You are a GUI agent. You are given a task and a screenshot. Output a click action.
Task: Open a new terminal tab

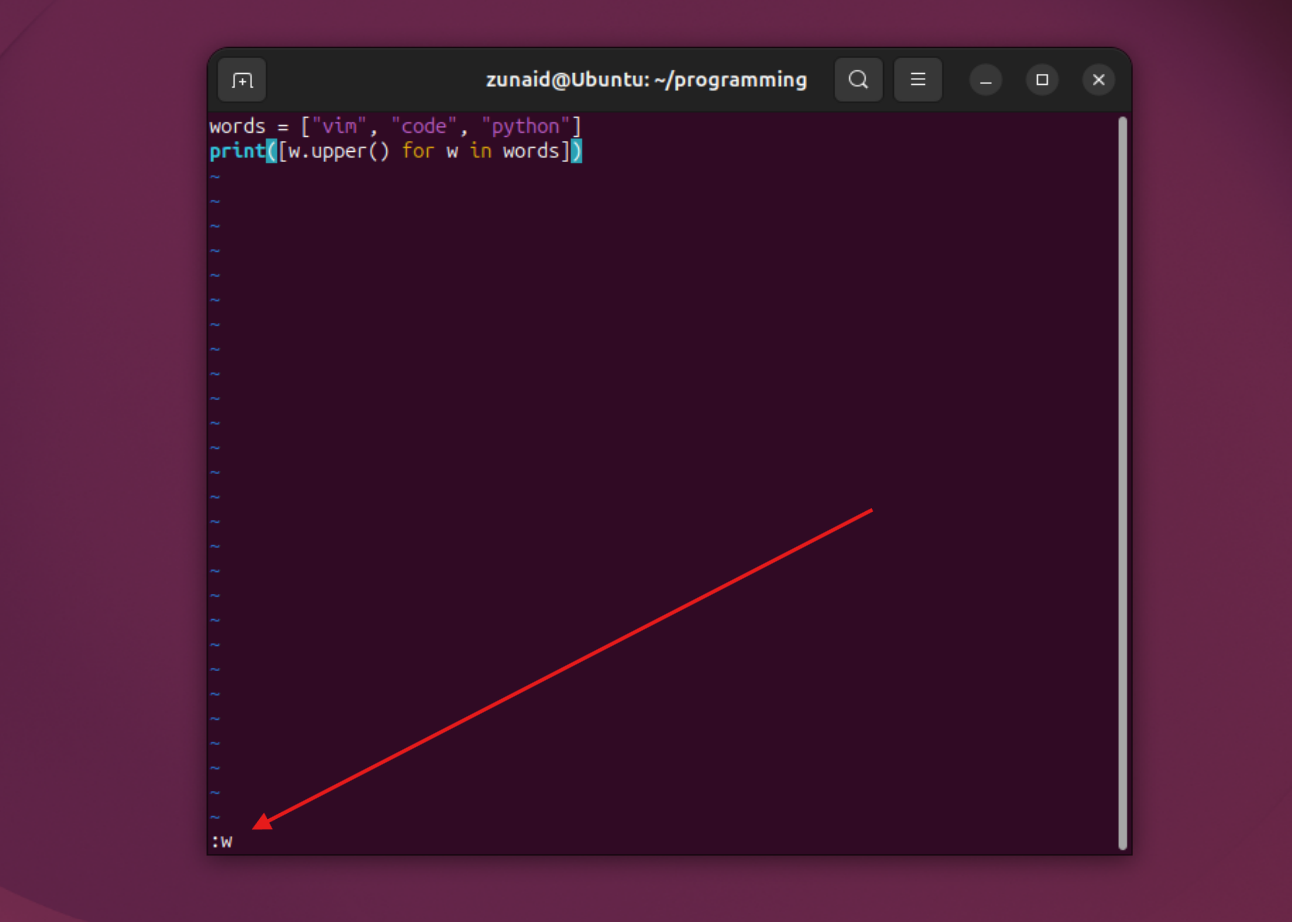pos(242,80)
